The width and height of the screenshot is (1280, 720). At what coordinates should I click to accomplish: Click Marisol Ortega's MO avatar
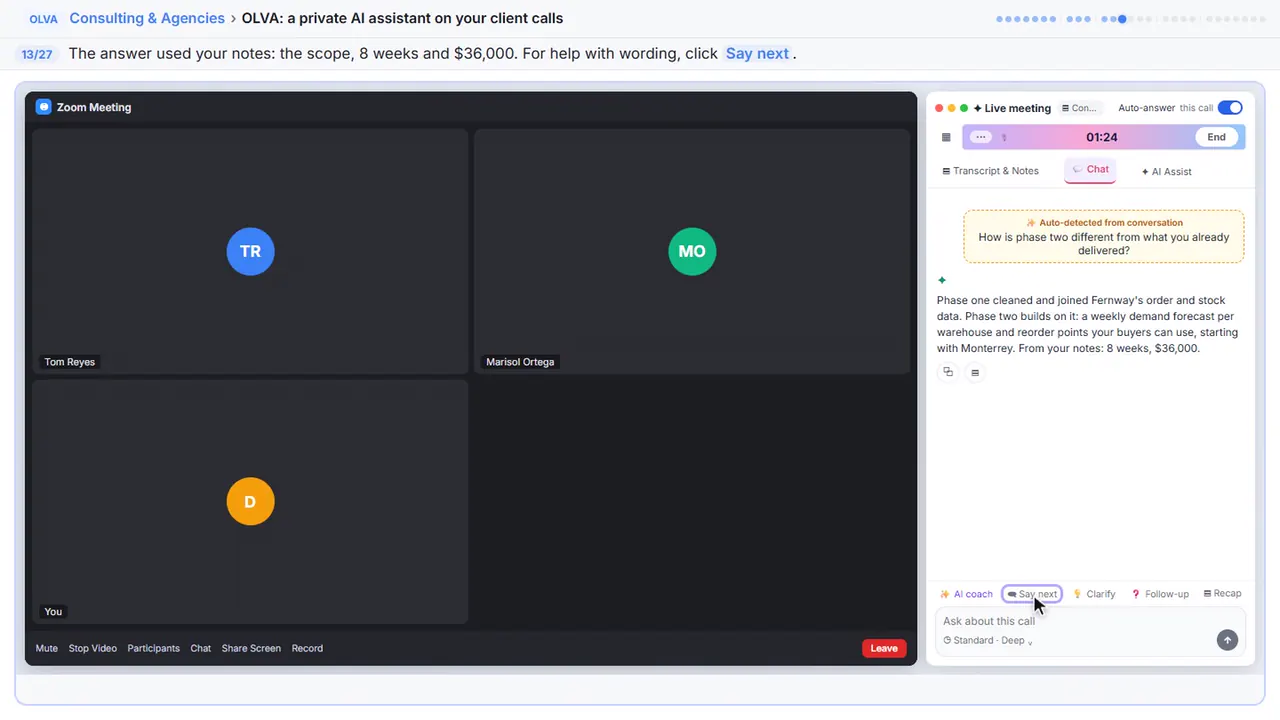click(x=692, y=251)
